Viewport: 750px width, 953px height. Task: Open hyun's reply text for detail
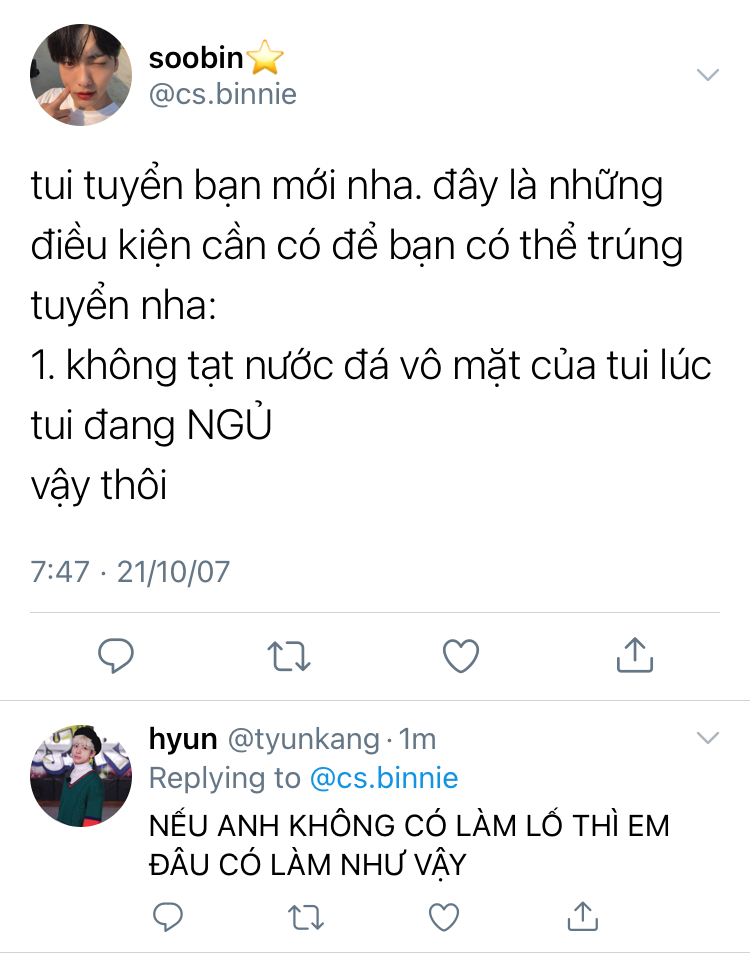coord(409,845)
